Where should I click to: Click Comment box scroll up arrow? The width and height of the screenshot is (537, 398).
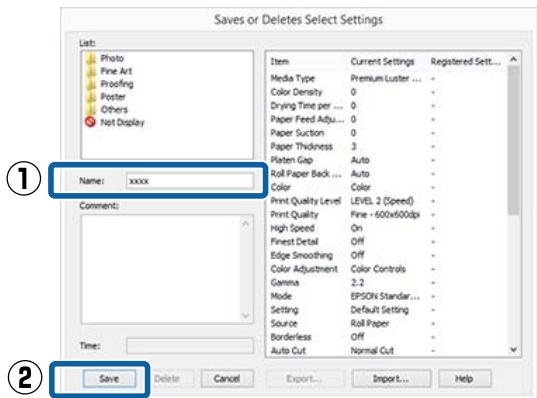(246, 224)
